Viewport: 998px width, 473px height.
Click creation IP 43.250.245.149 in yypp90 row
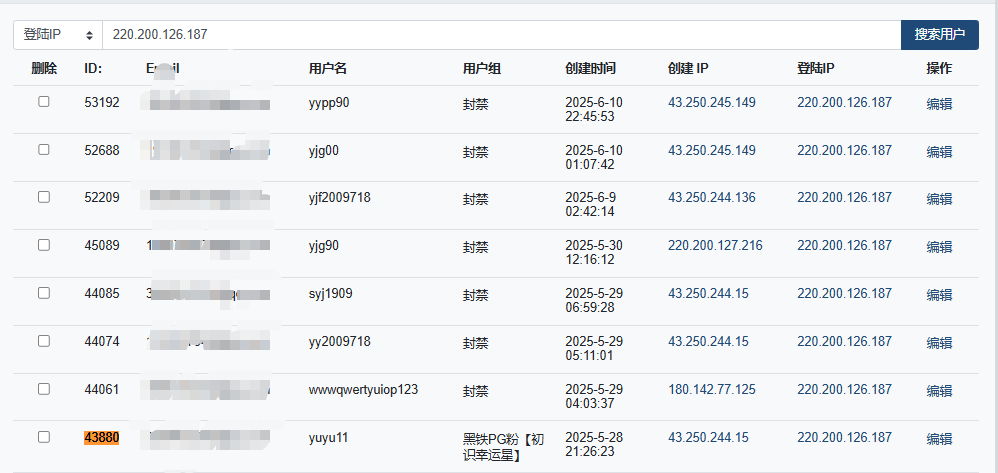(x=712, y=102)
